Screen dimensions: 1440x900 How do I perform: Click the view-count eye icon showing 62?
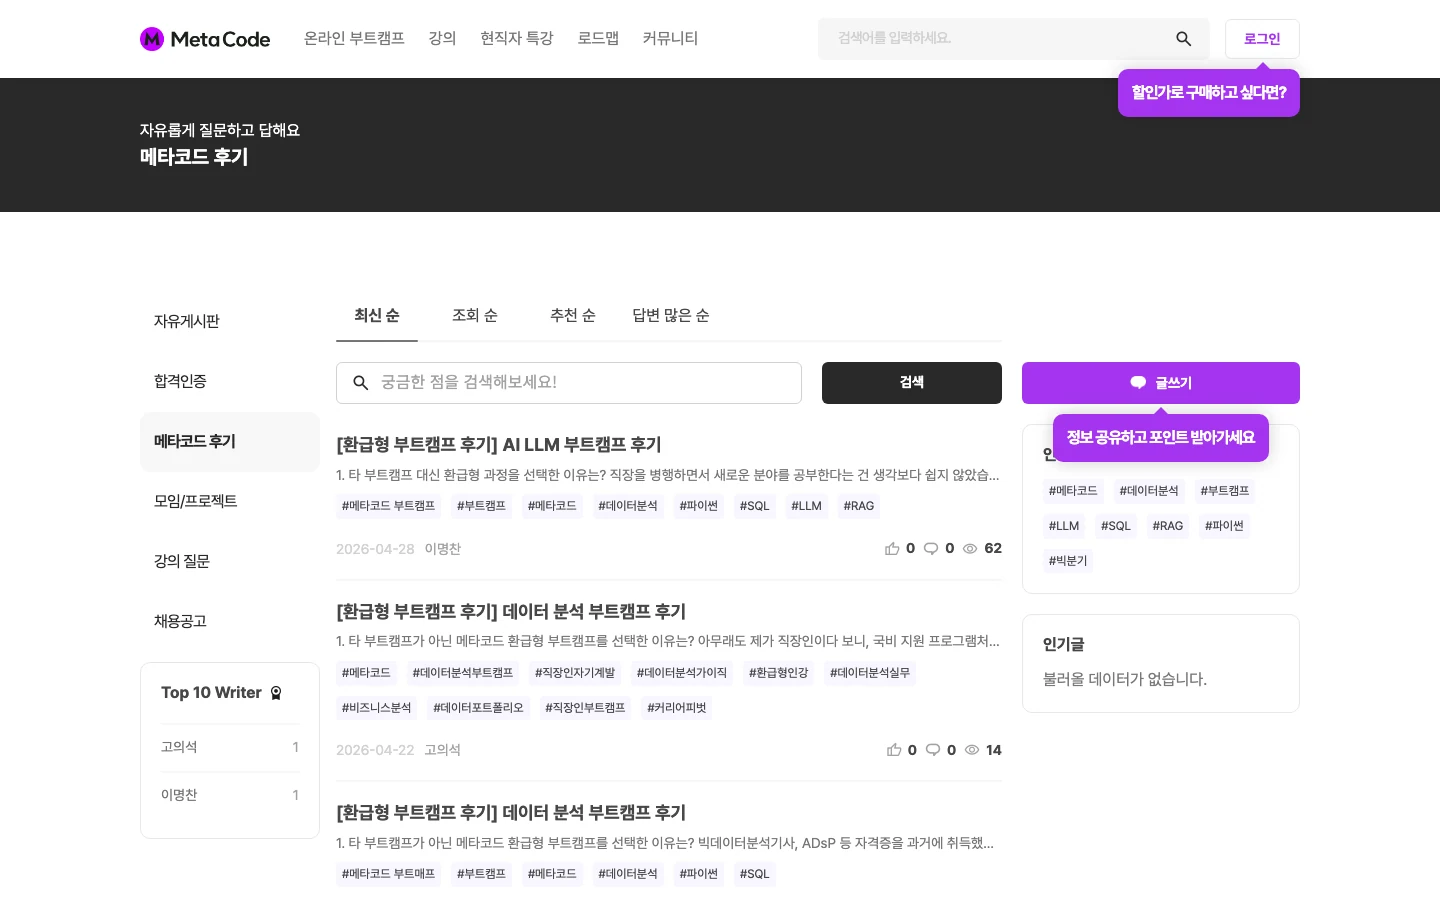(970, 548)
